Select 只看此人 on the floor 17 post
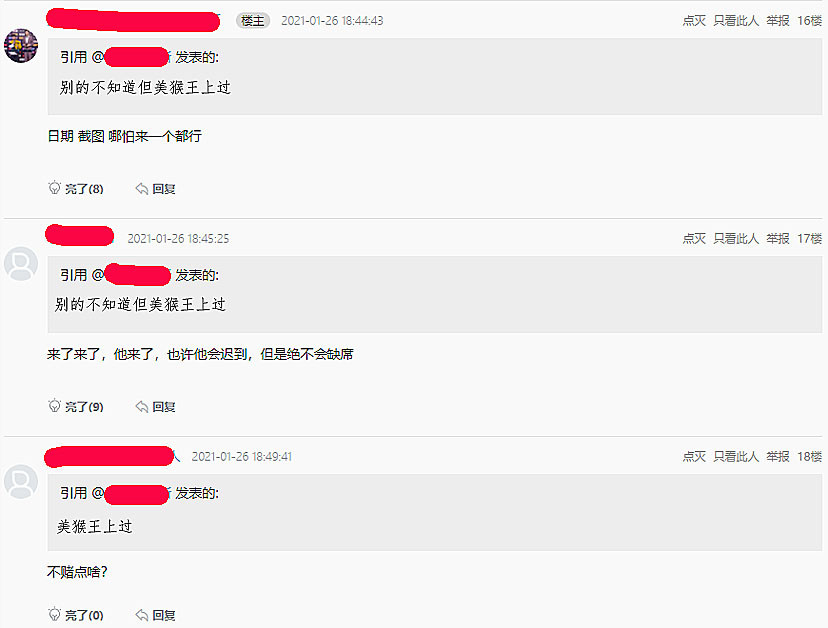828x628 pixels. click(x=736, y=239)
